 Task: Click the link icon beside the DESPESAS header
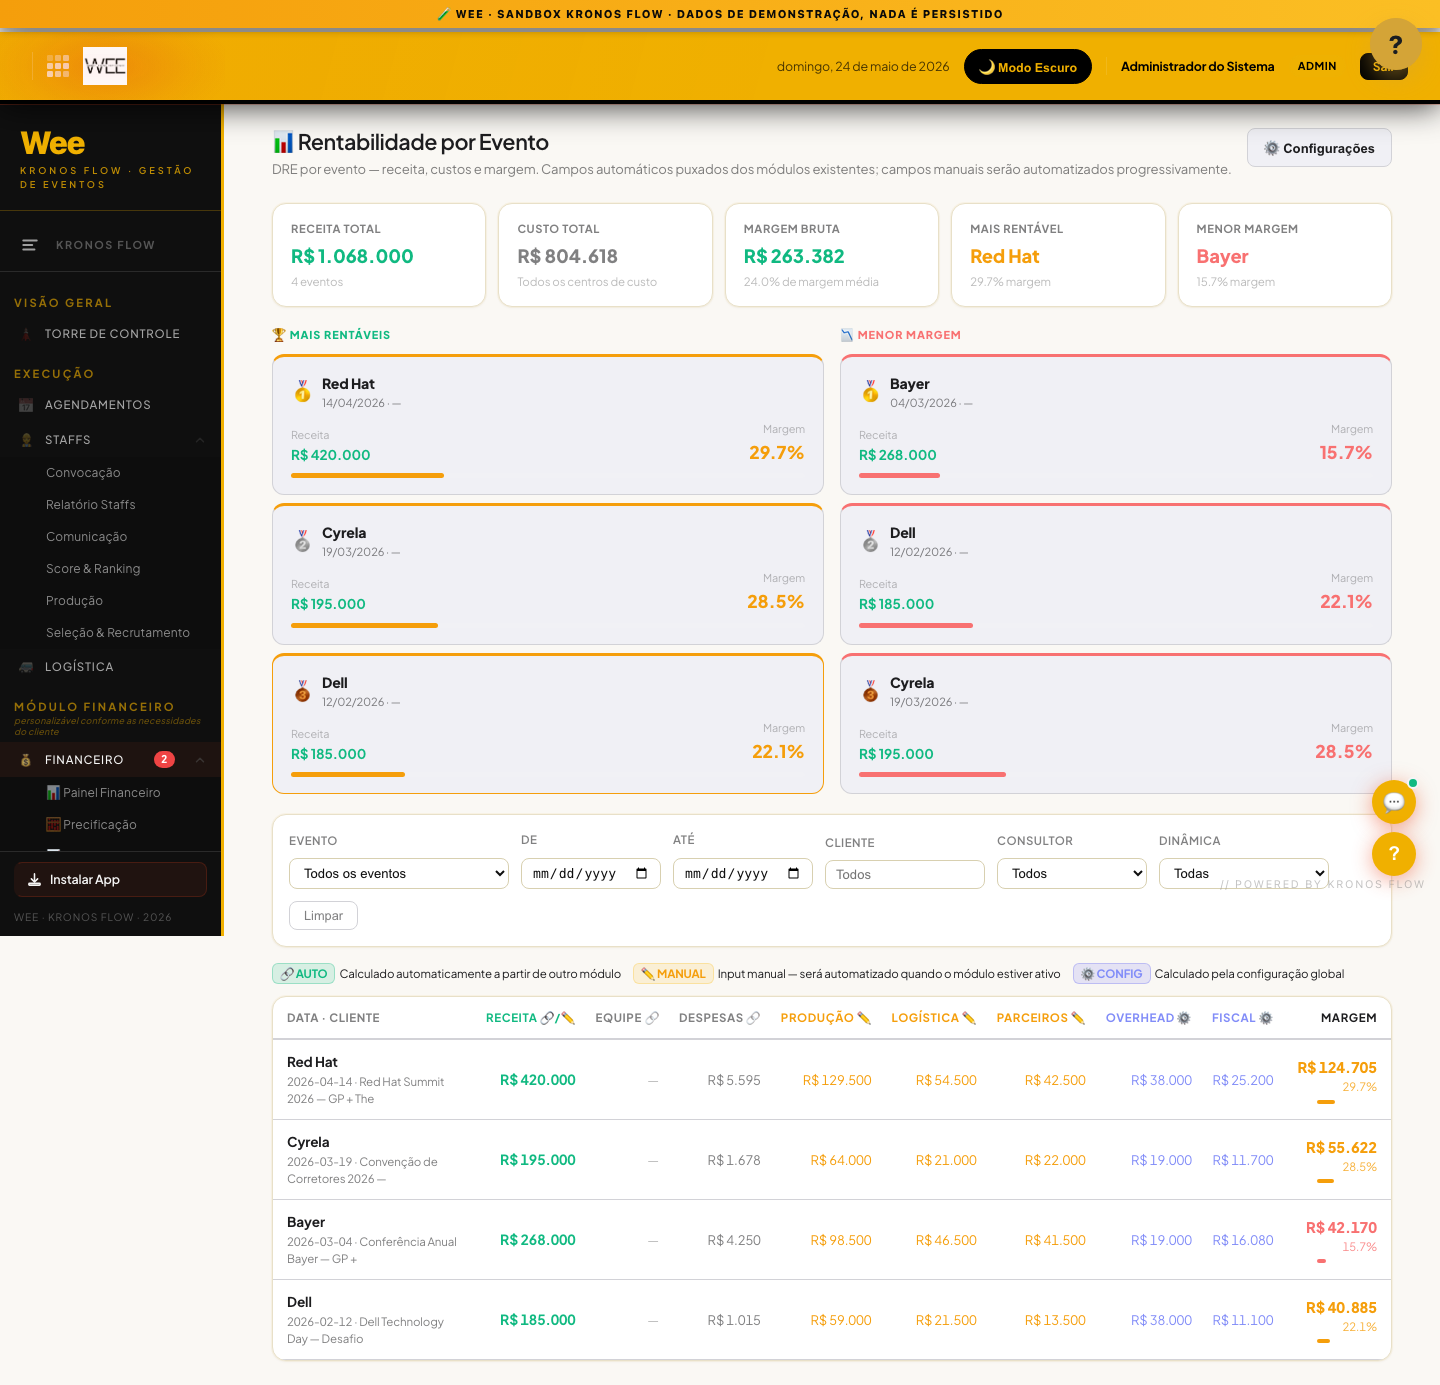753,1018
